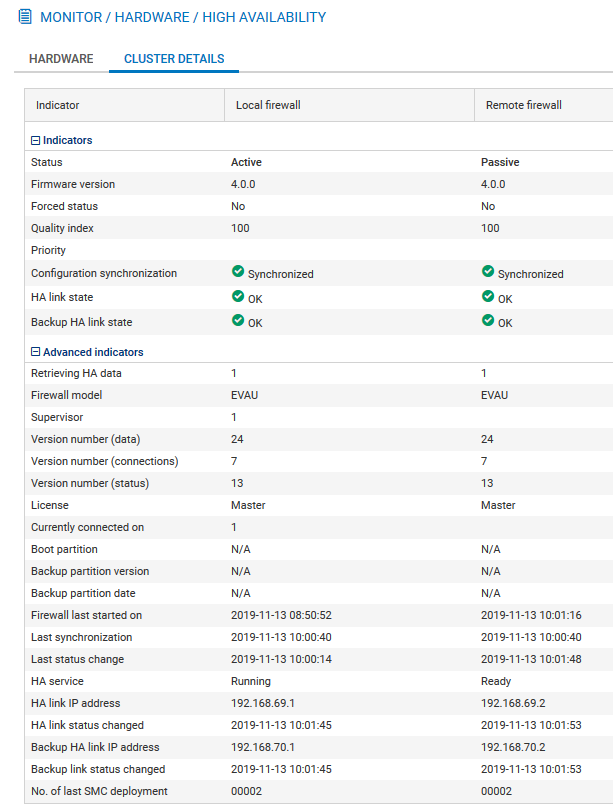Click the HA service Running value
This screenshot has width=613, height=804.
(251, 681)
